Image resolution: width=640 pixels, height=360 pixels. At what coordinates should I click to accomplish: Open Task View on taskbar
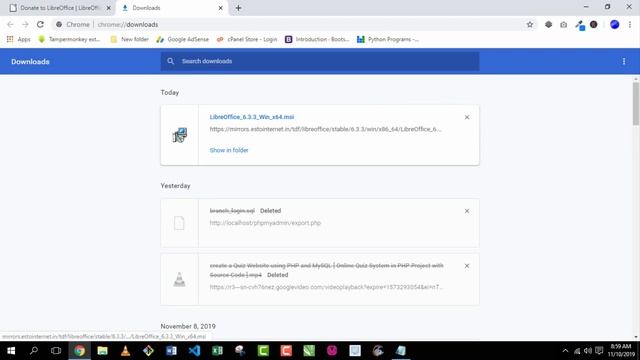[56, 351]
